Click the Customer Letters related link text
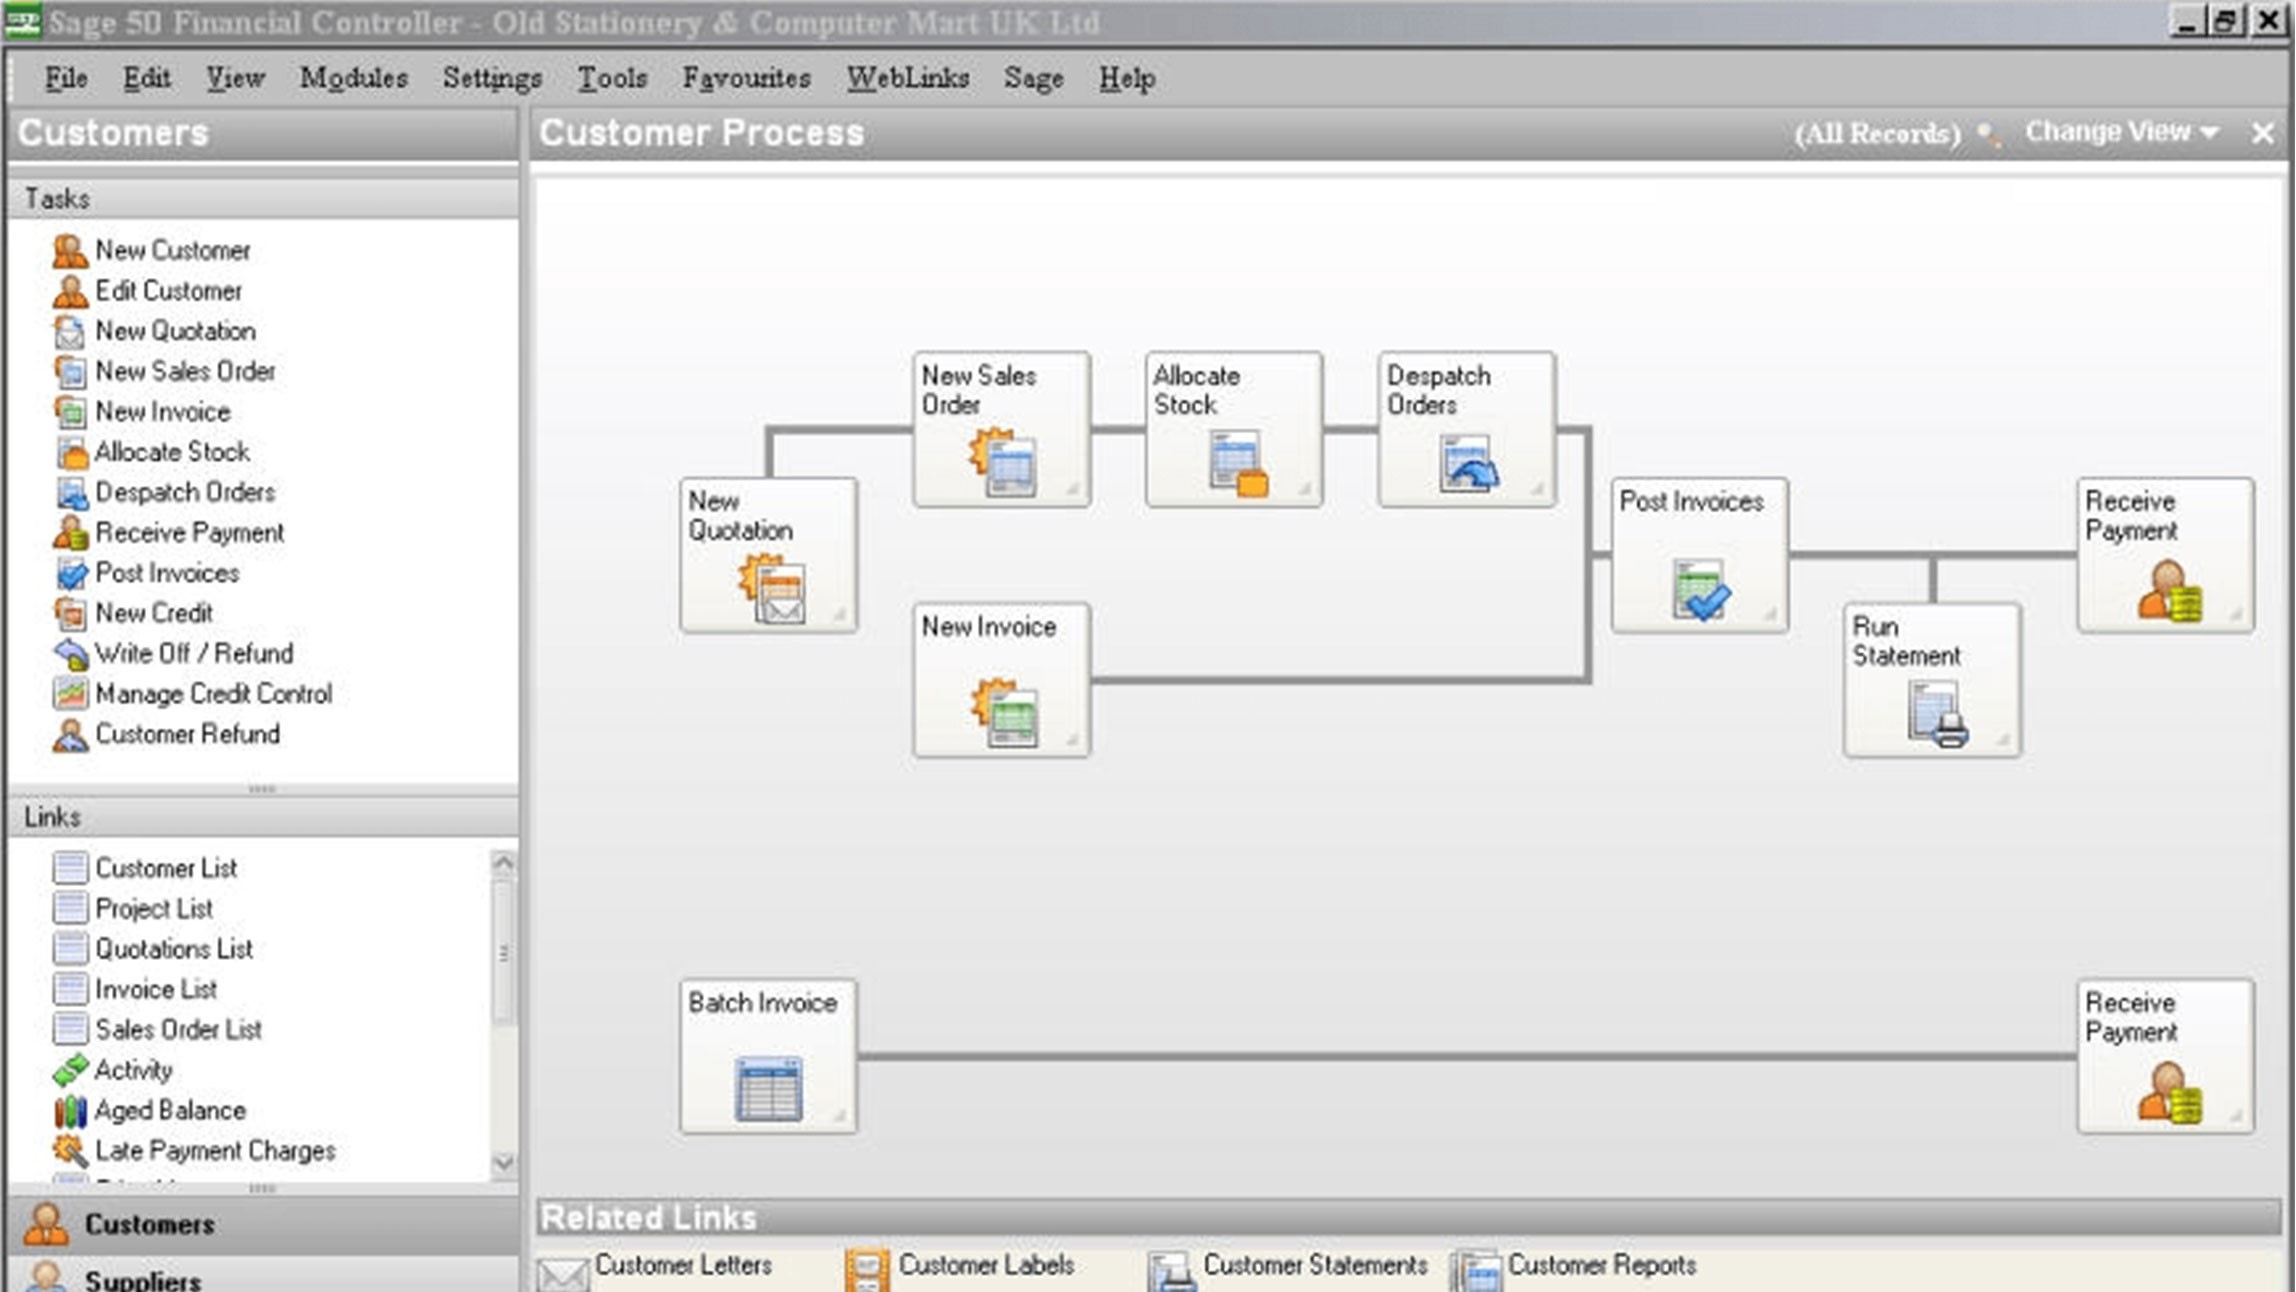The height and width of the screenshot is (1292, 2296). coord(683,1265)
